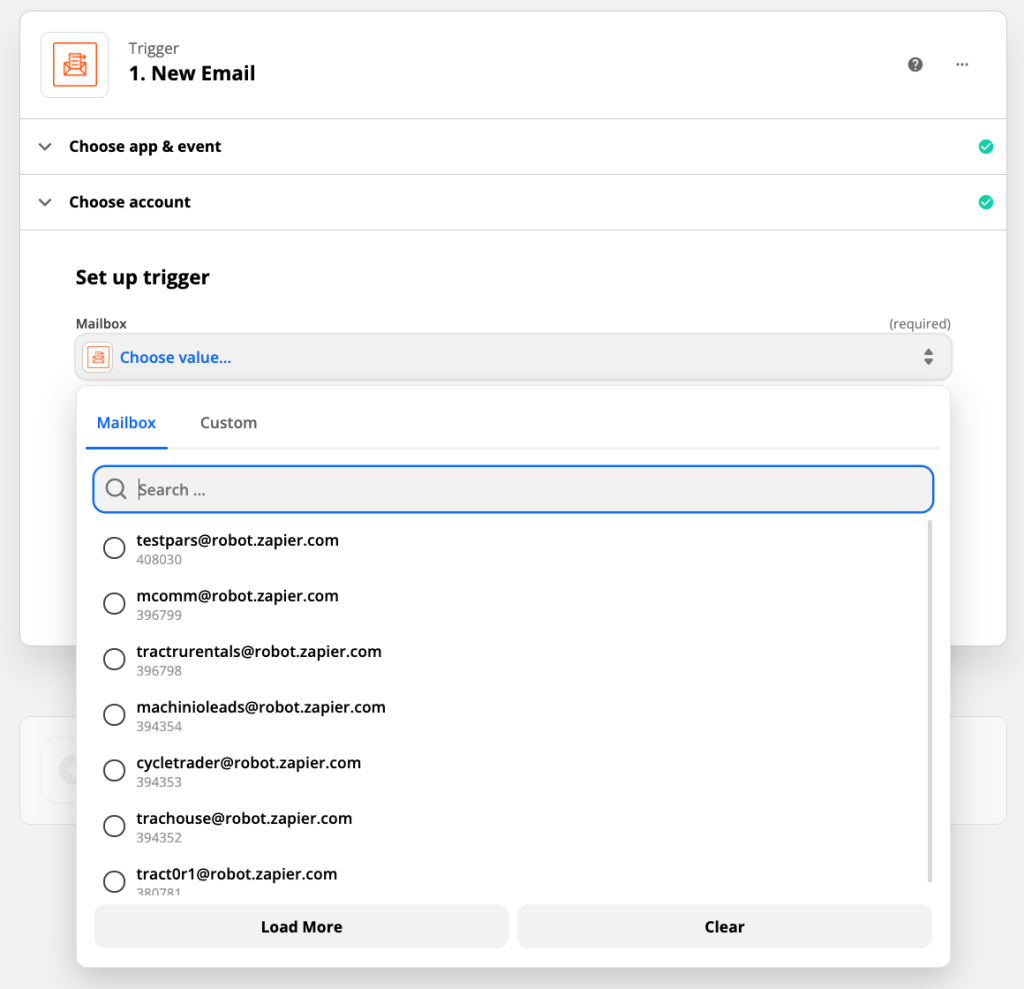Screen dimensions: 1024x989
Task: Click the small mailbox icon in Mailbox field
Action: [98, 357]
